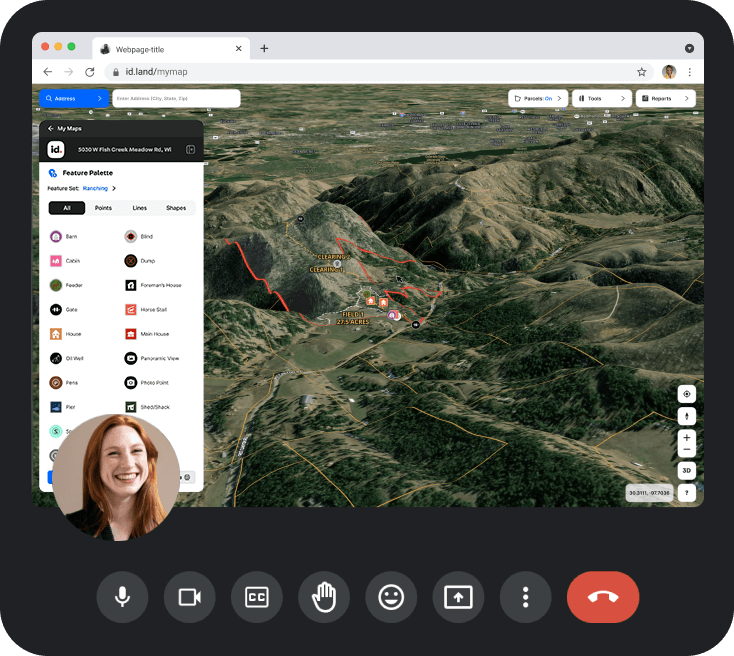734x656 pixels.
Task: Open new browser tab
Action: pyautogui.click(x=264, y=49)
